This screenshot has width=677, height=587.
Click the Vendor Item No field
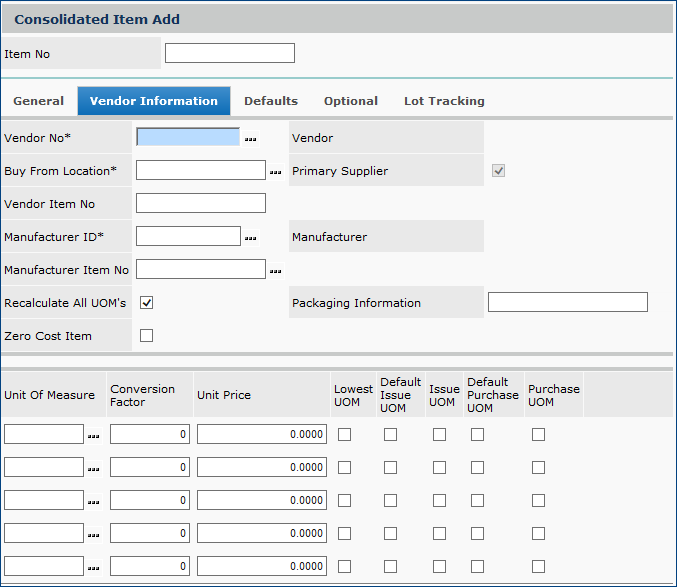(x=200, y=204)
